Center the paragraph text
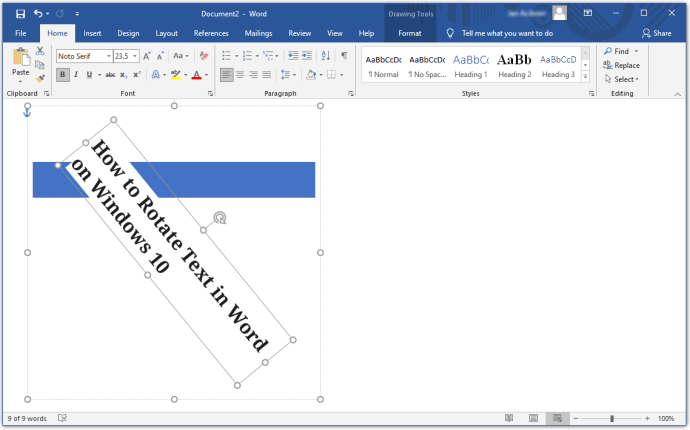Image resolution: width=690 pixels, height=430 pixels. pos(240,75)
